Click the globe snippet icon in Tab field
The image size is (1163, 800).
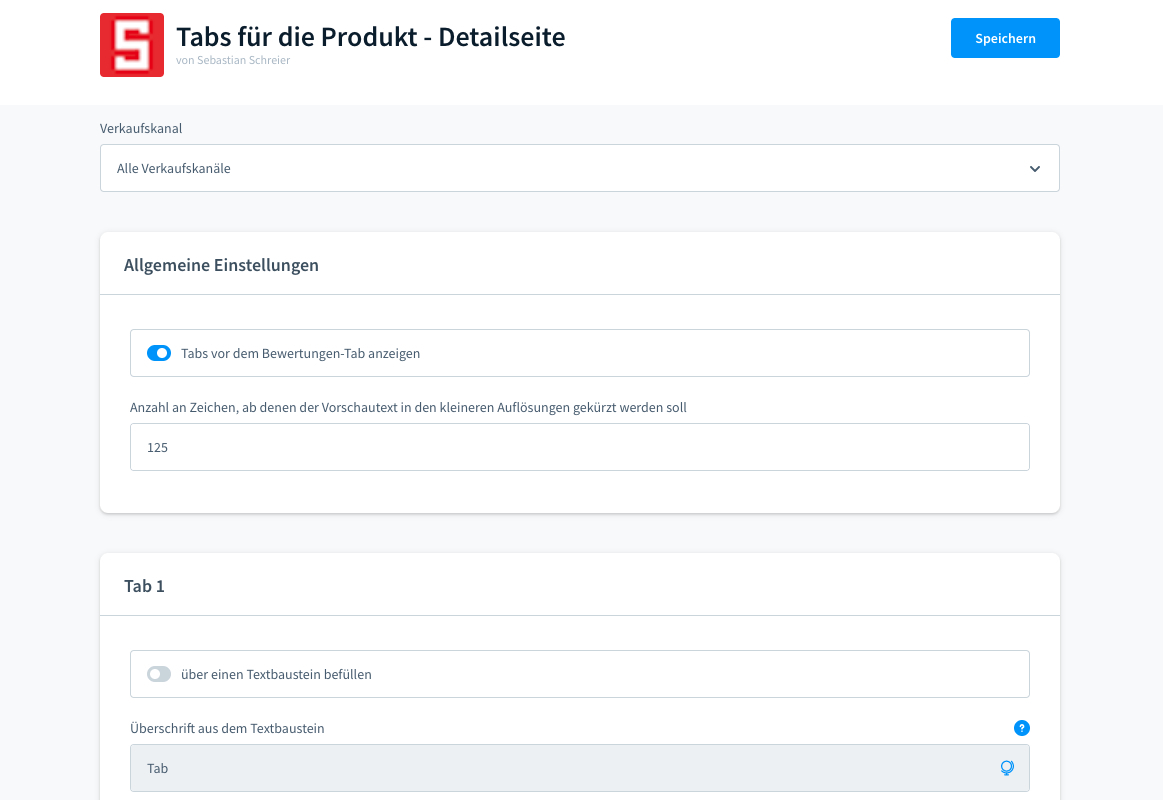tap(1007, 768)
